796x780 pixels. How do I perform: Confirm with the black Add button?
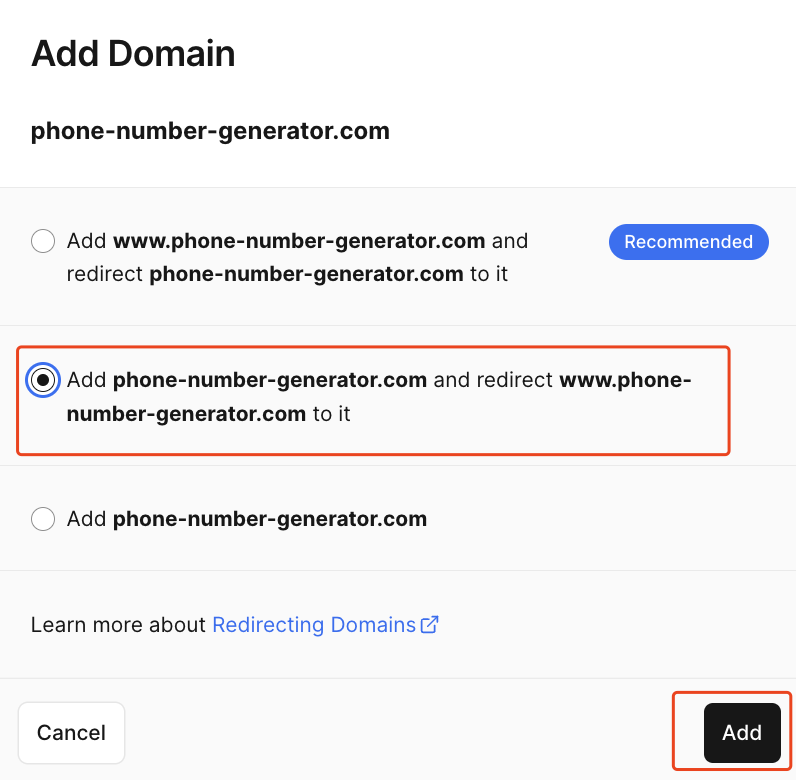point(741,733)
